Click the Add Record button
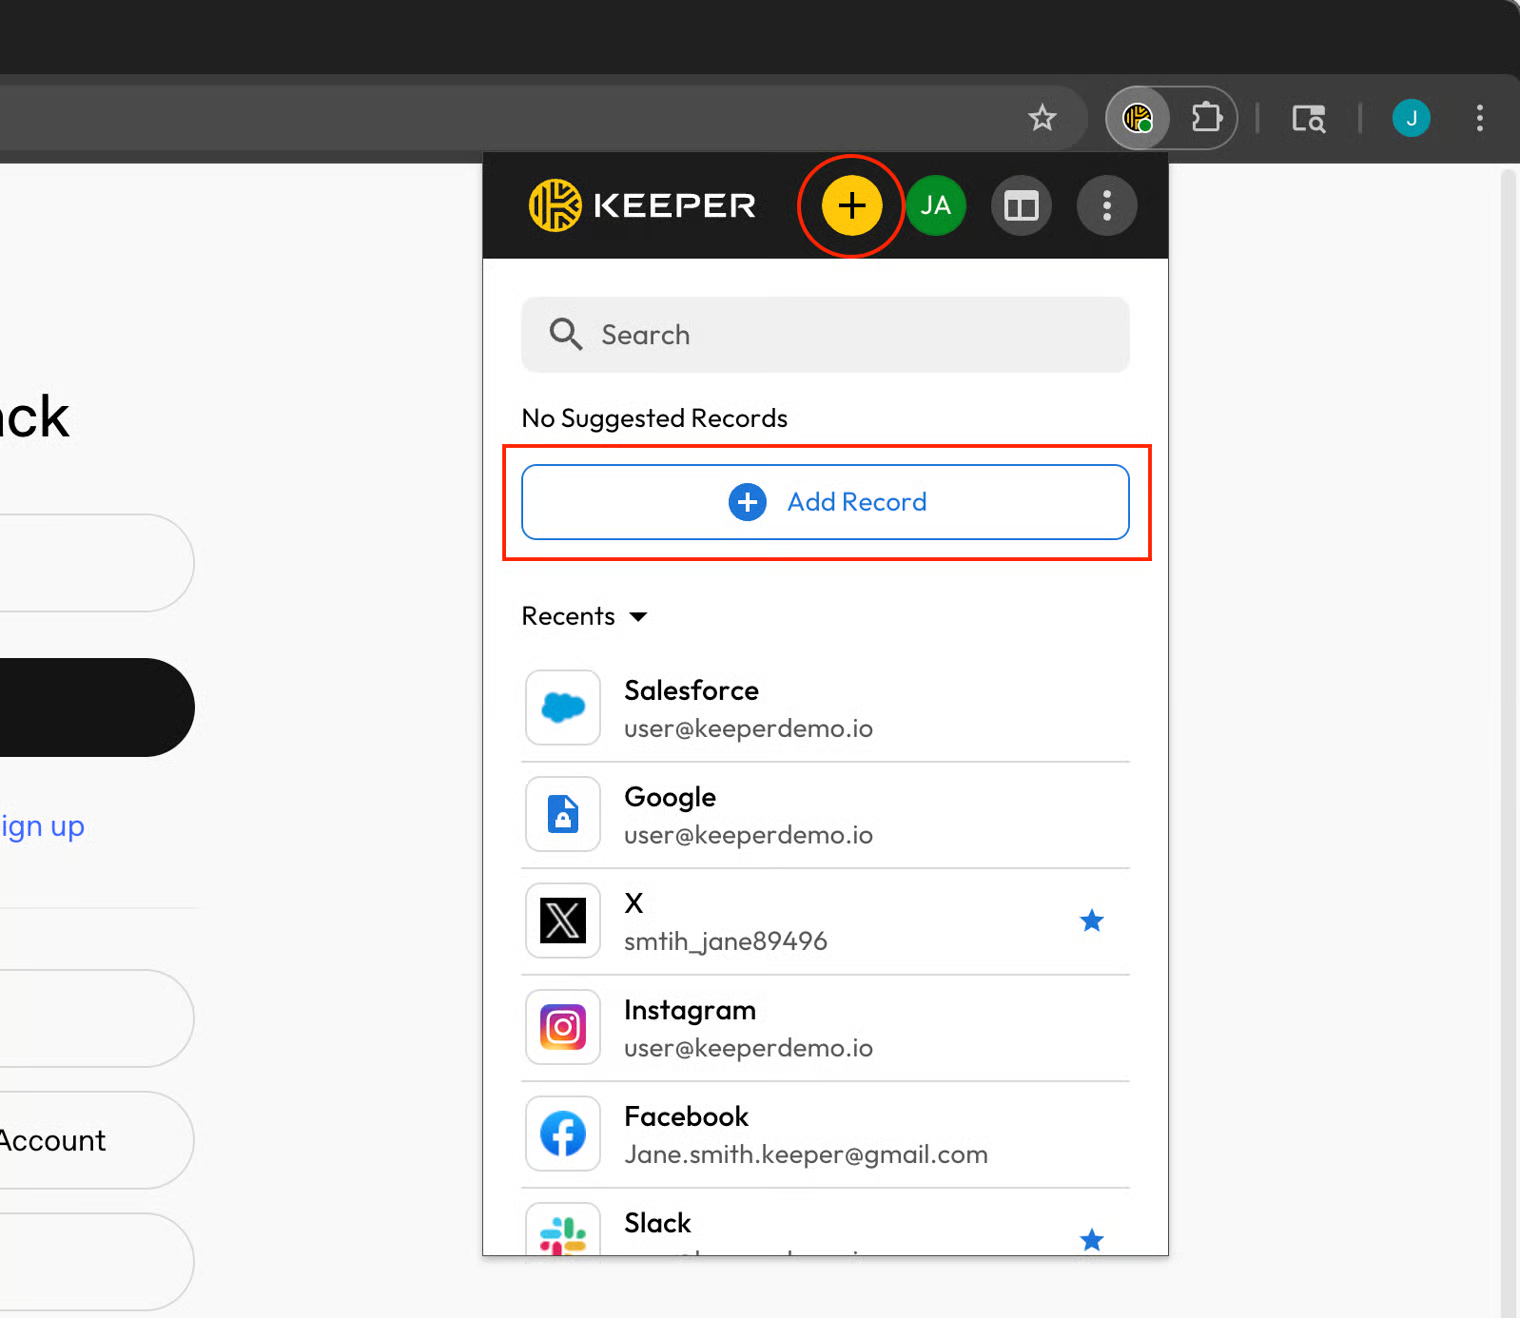1520x1318 pixels. (x=825, y=502)
